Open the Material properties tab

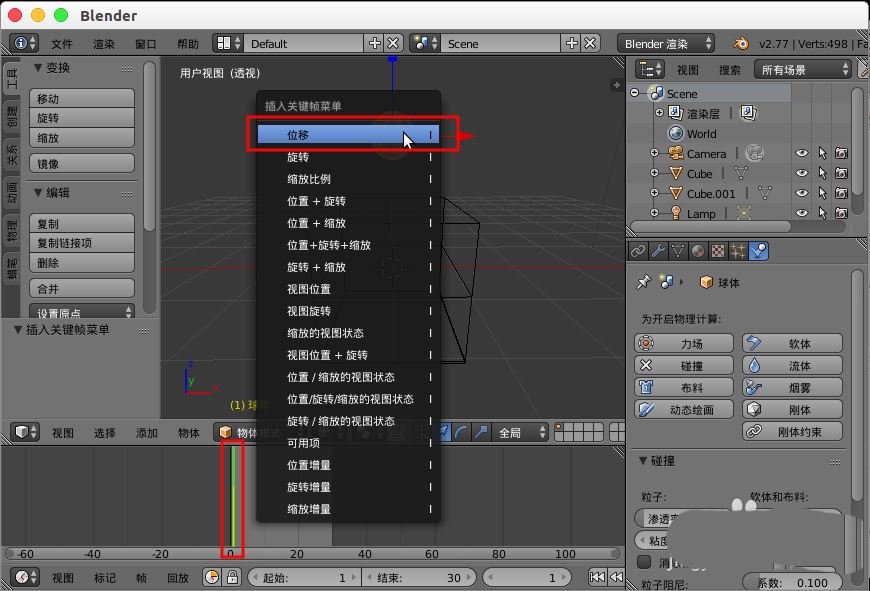click(x=698, y=250)
